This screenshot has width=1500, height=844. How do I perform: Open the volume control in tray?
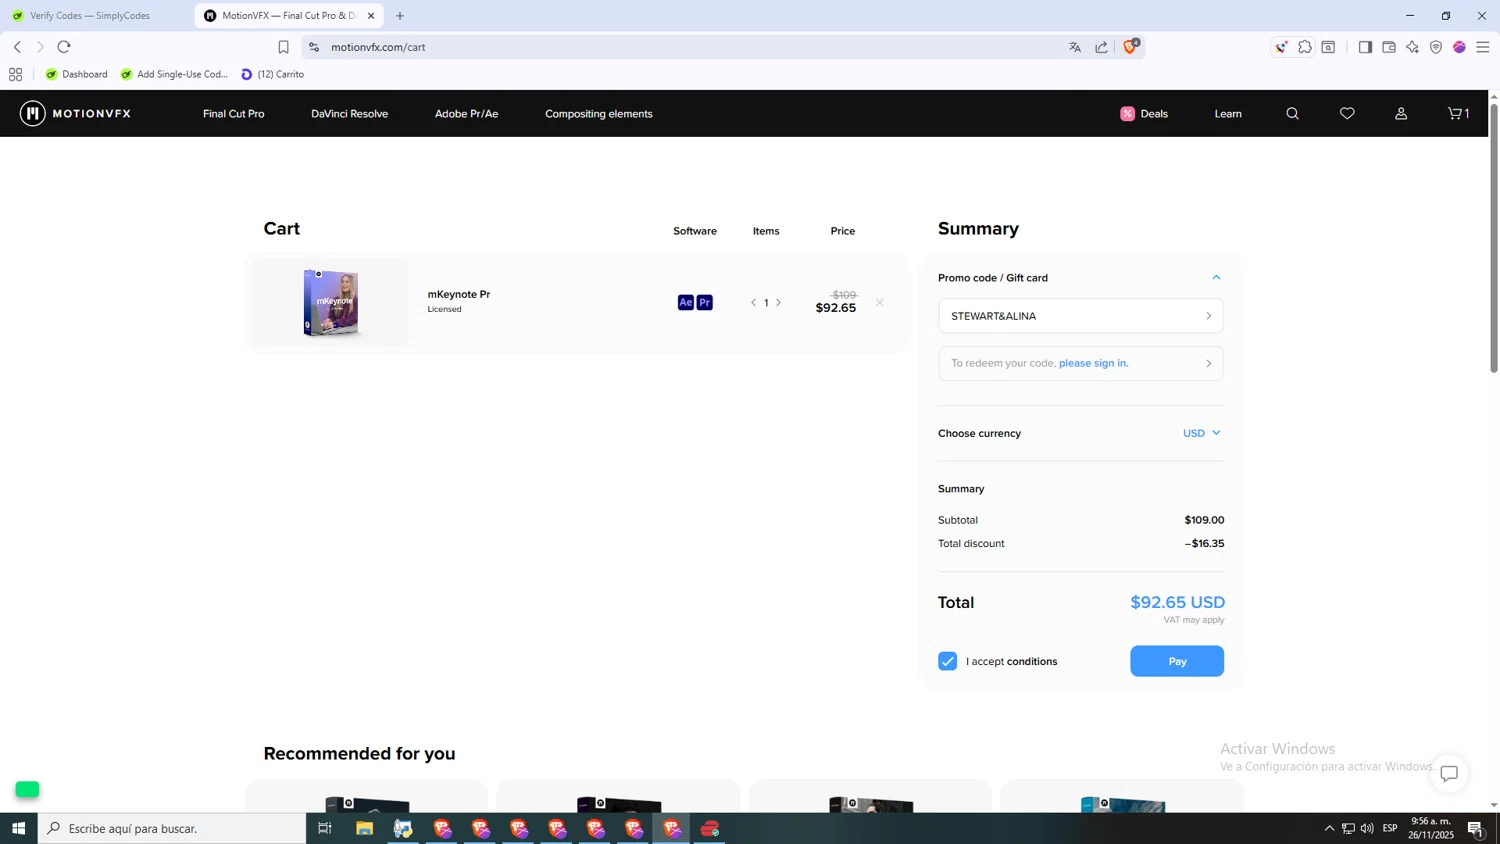(1367, 828)
